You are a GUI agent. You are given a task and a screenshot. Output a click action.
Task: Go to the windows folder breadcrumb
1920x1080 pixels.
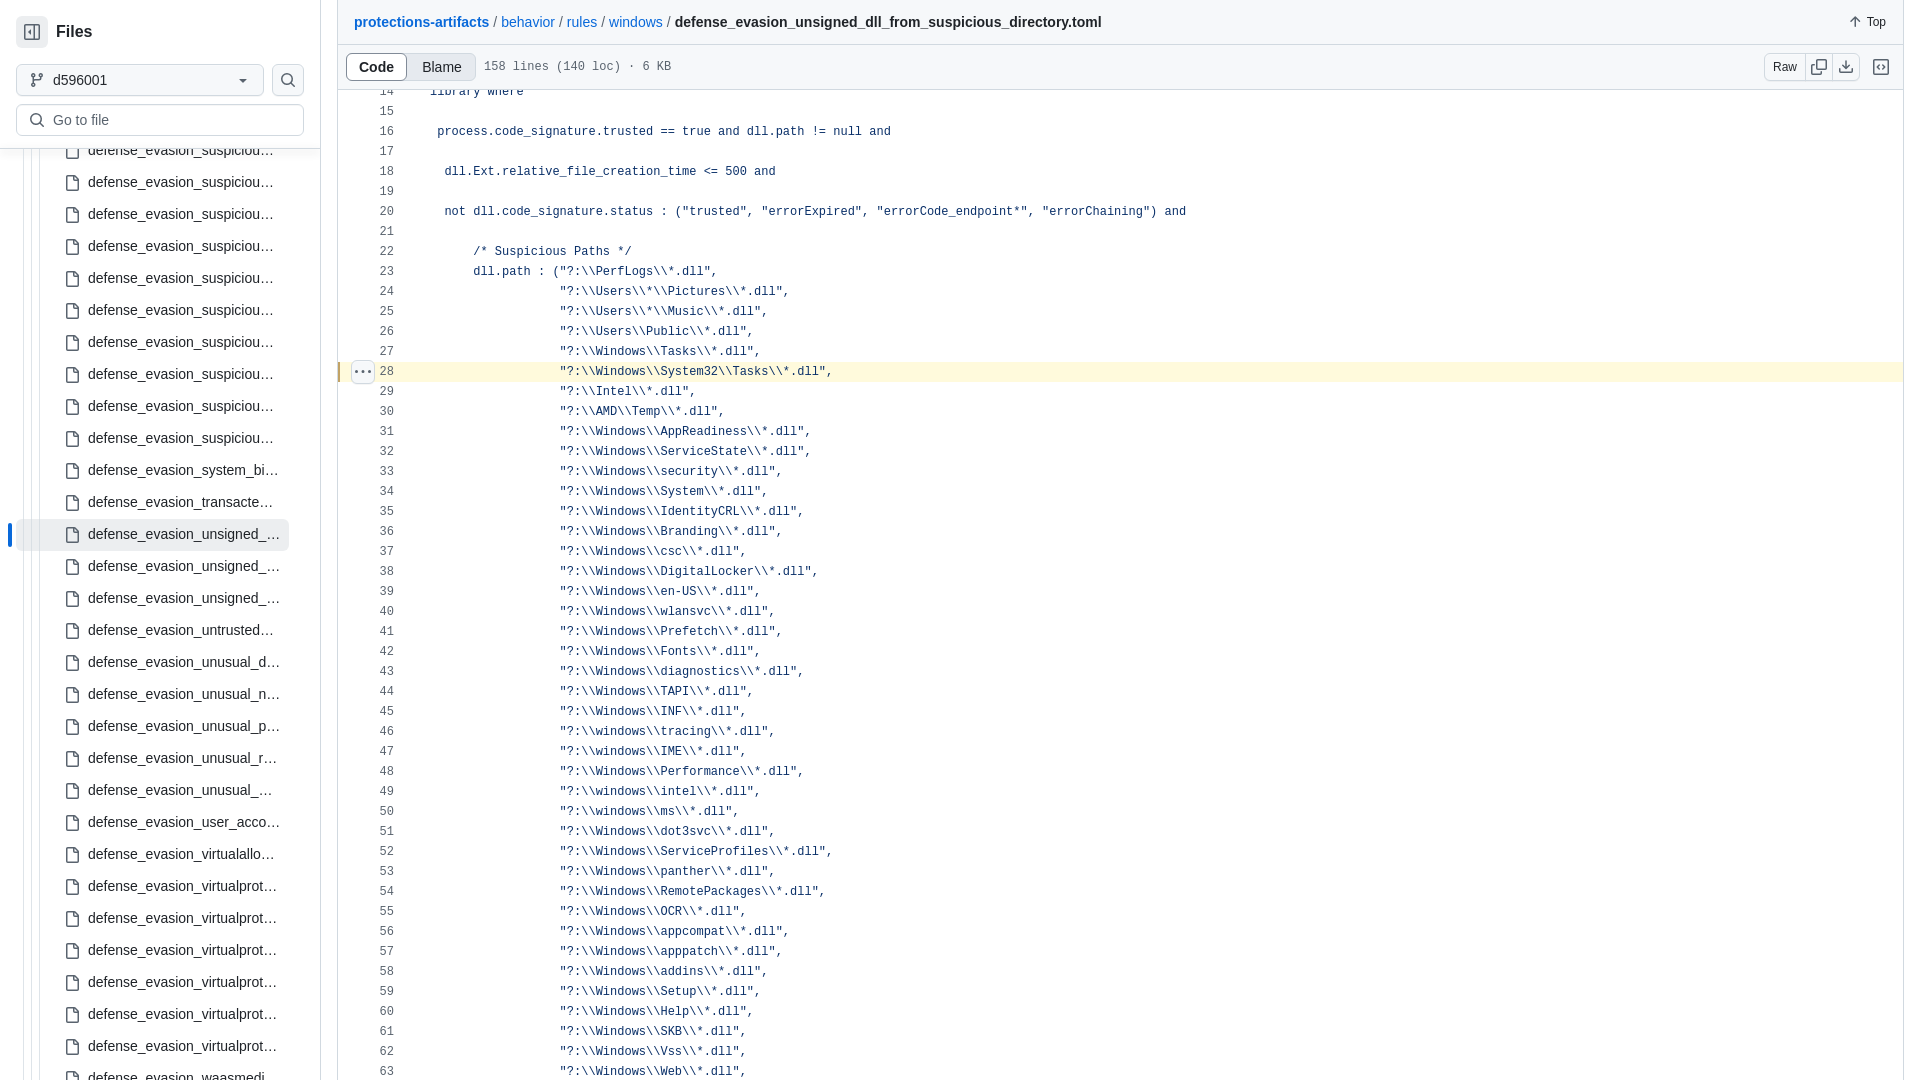636,22
